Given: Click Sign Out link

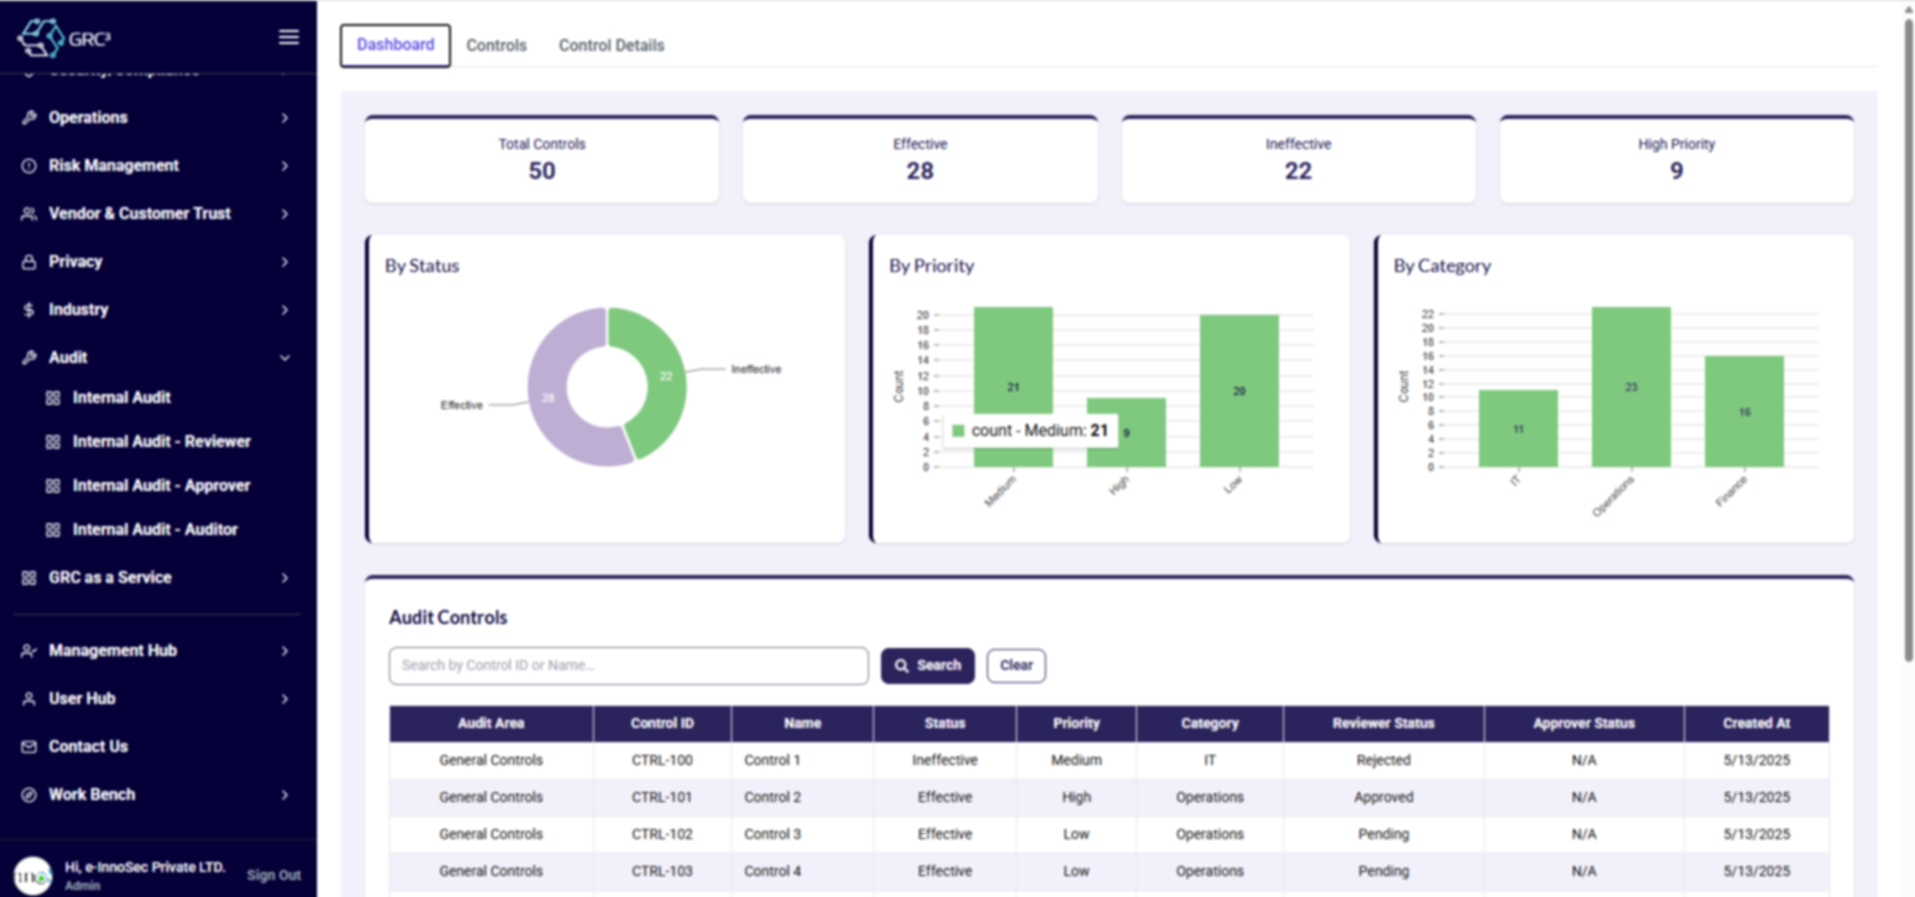Looking at the screenshot, I should pos(274,875).
